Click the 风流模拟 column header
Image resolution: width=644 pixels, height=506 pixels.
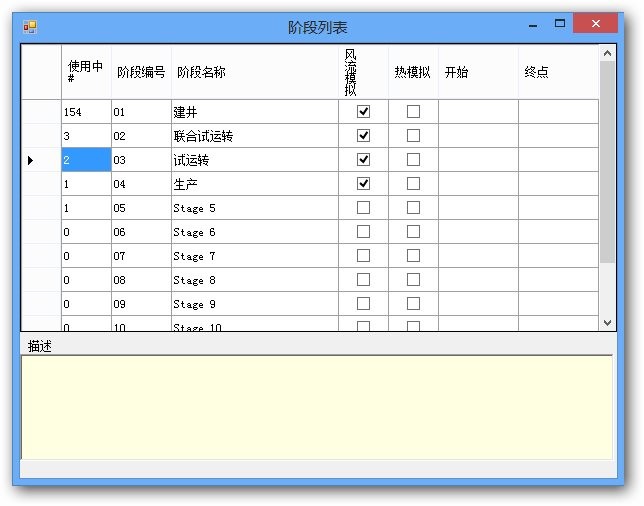pyautogui.click(x=363, y=72)
